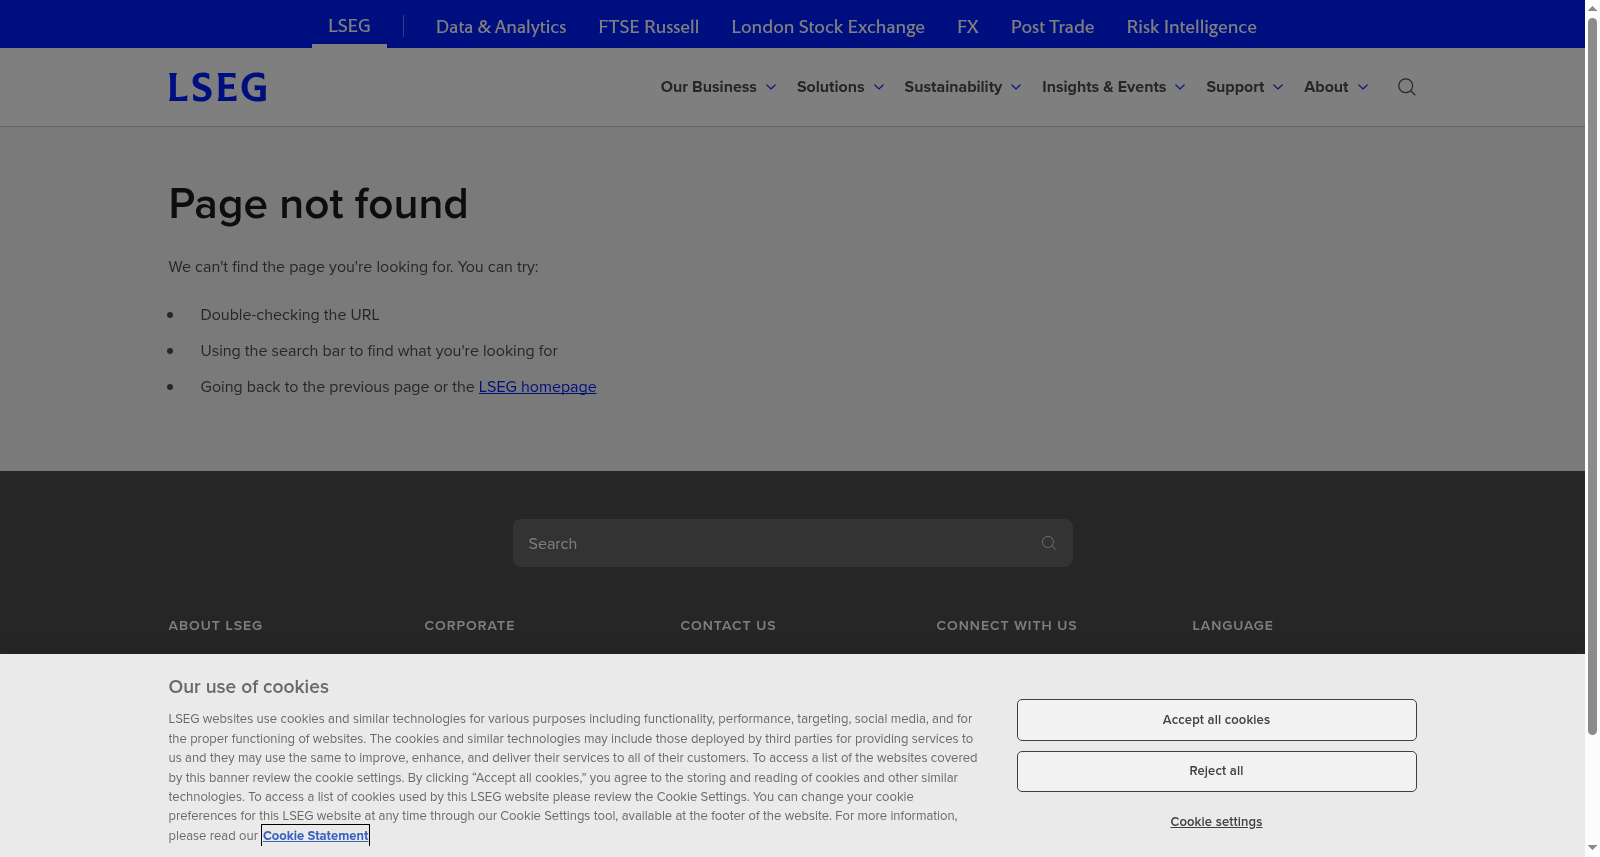
Task: Open London Stock Exchange tab
Action: (828, 27)
